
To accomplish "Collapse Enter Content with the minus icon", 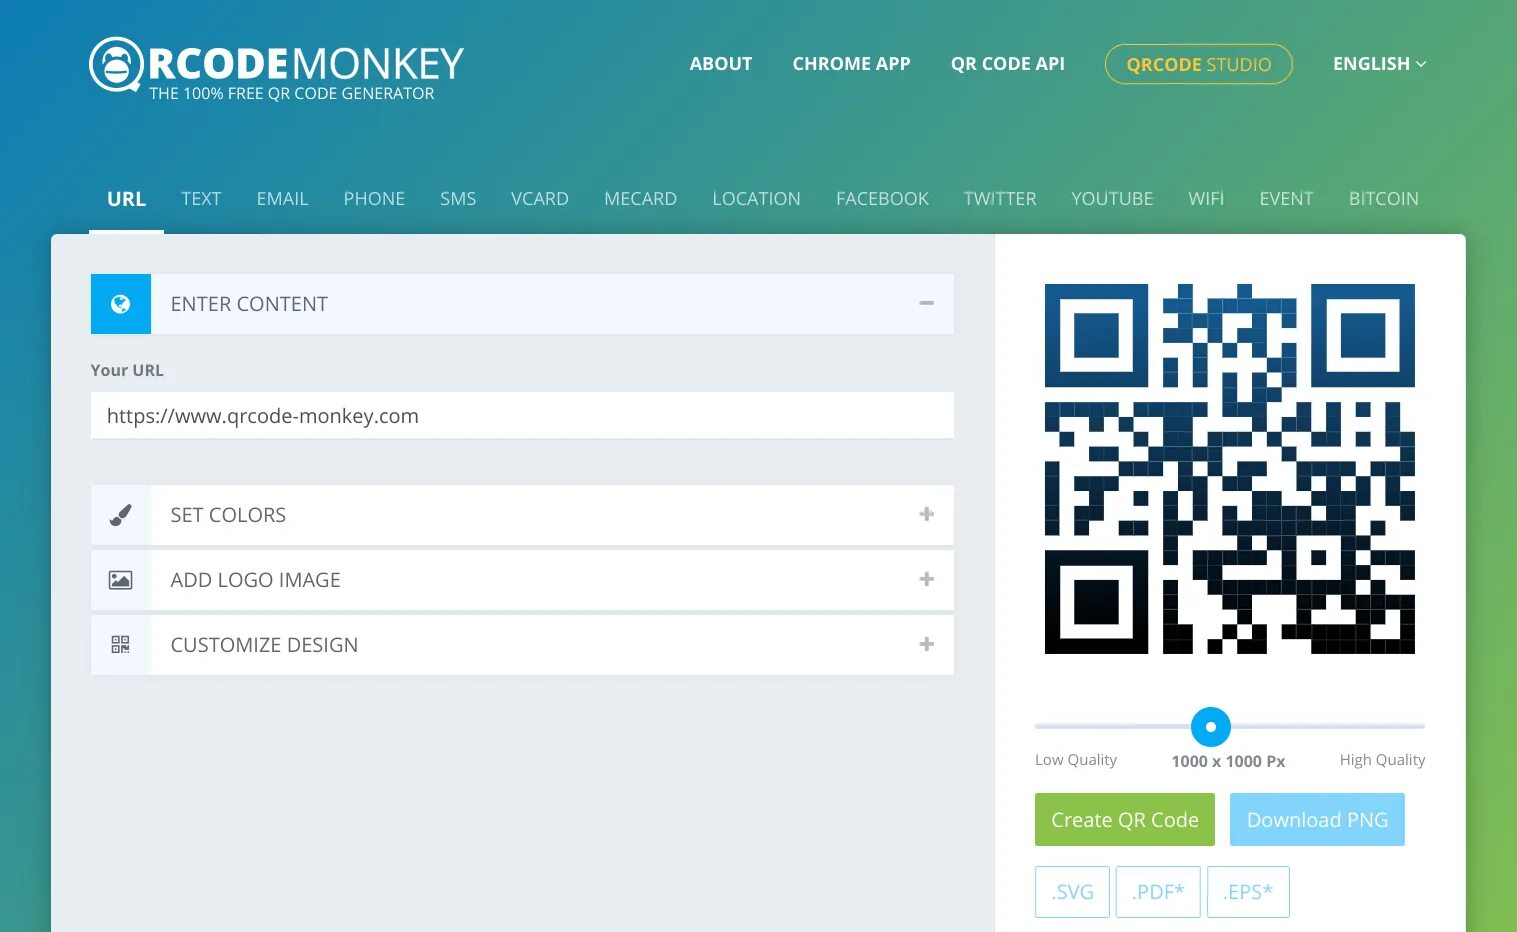I will coord(927,303).
